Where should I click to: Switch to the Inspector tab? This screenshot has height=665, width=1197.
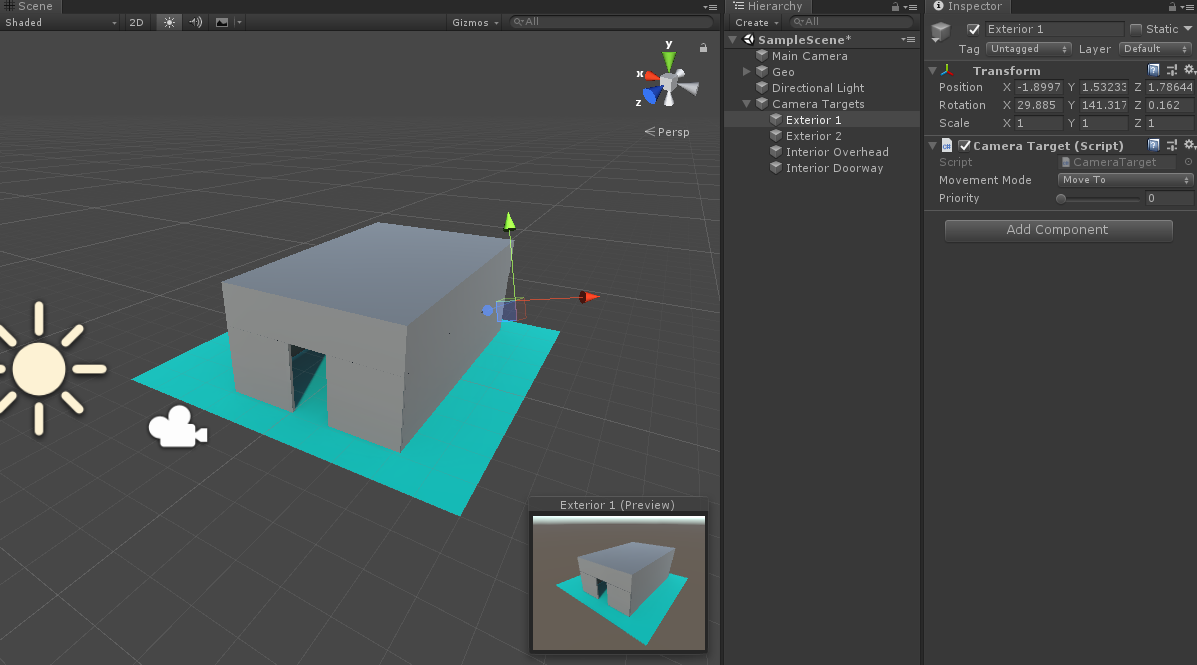967,6
